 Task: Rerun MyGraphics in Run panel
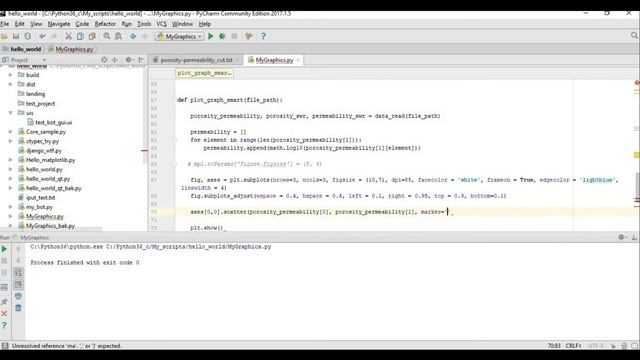4,249
